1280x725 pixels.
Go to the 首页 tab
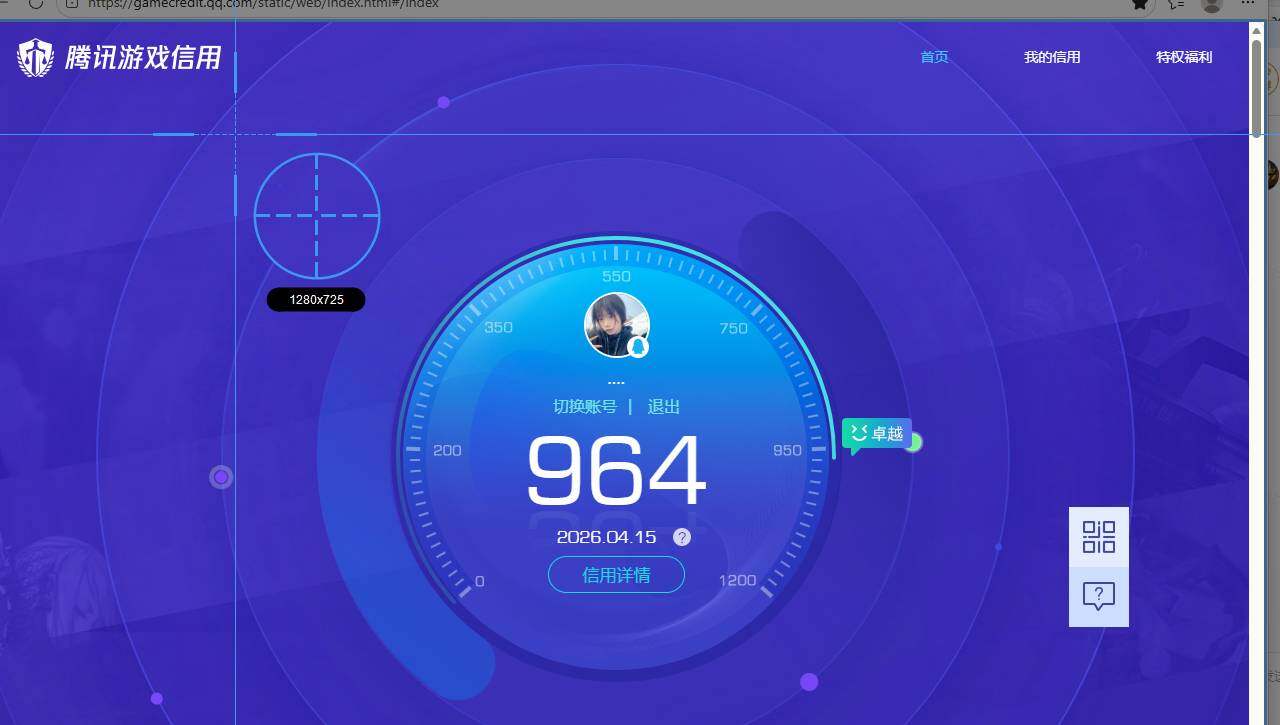[x=934, y=57]
